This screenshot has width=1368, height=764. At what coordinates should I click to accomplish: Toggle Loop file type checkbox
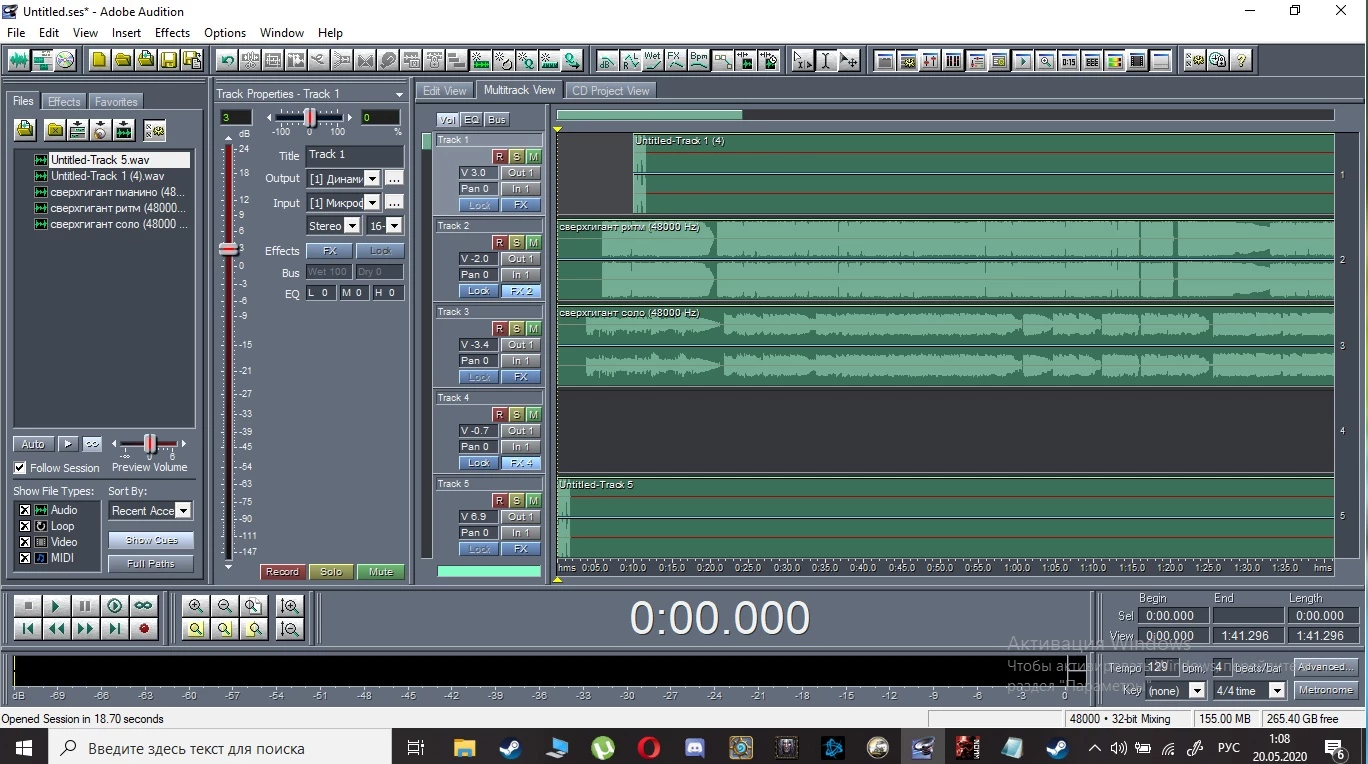tap(25, 526)
